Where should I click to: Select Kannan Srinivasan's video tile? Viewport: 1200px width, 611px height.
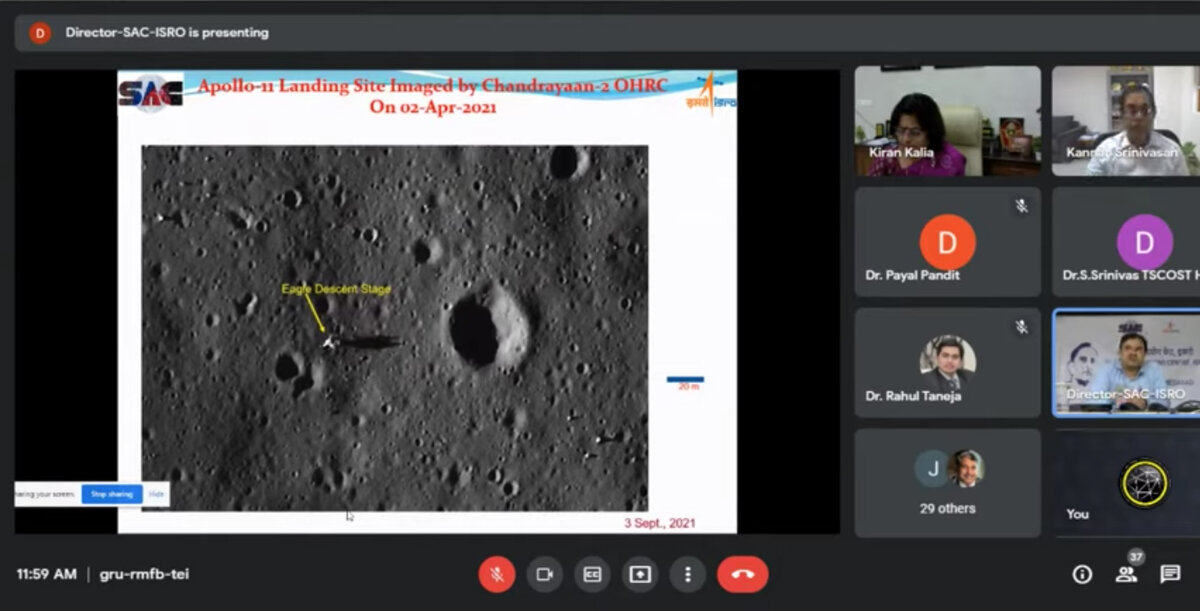[1126, 121]
